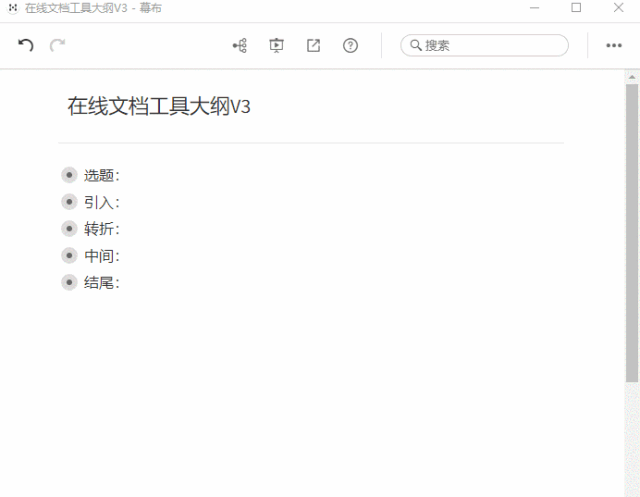Place cursor in 转折: line
Viewport: 640px width, 497px height.
coord(102,229)
